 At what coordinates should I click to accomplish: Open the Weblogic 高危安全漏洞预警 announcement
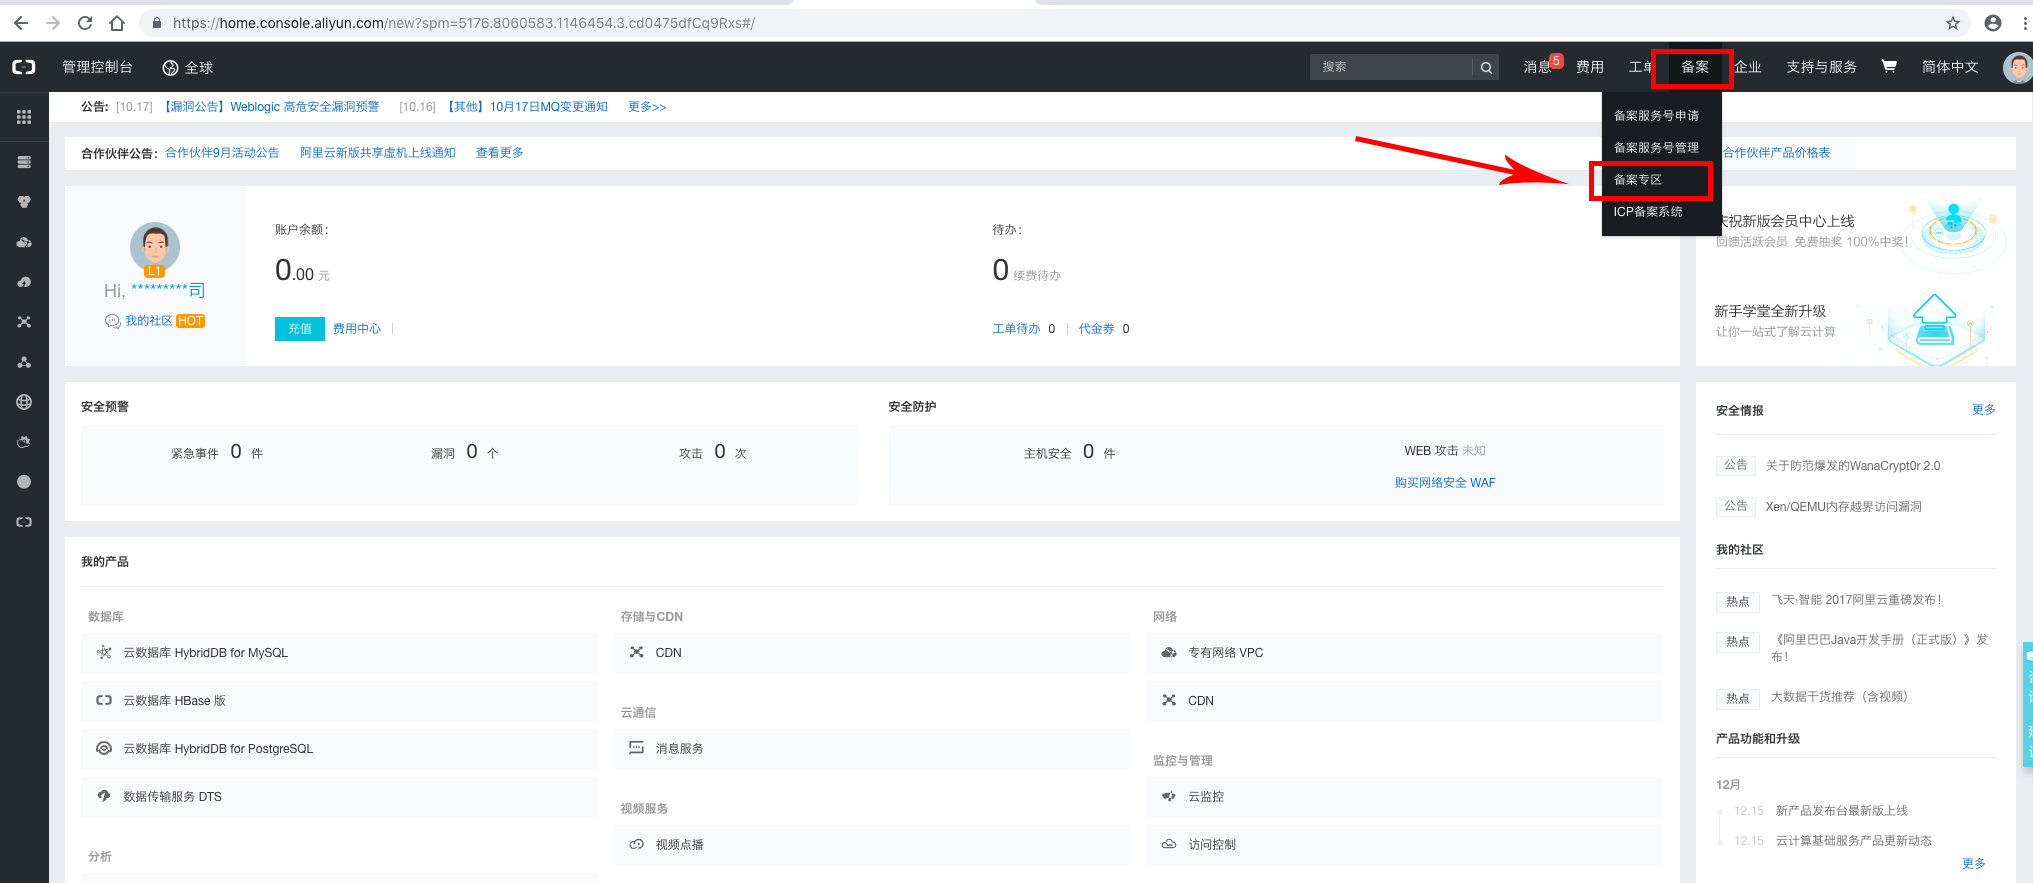point(272,107)
